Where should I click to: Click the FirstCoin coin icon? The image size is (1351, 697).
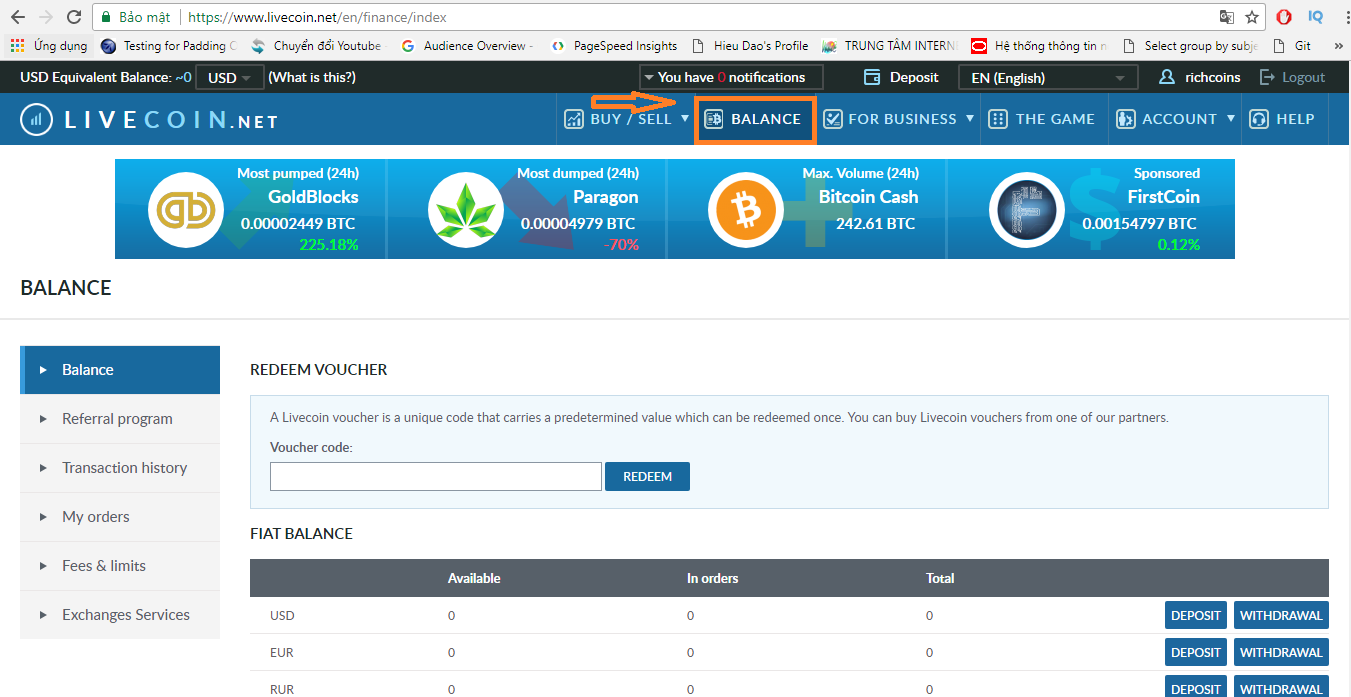point(1026,211)
